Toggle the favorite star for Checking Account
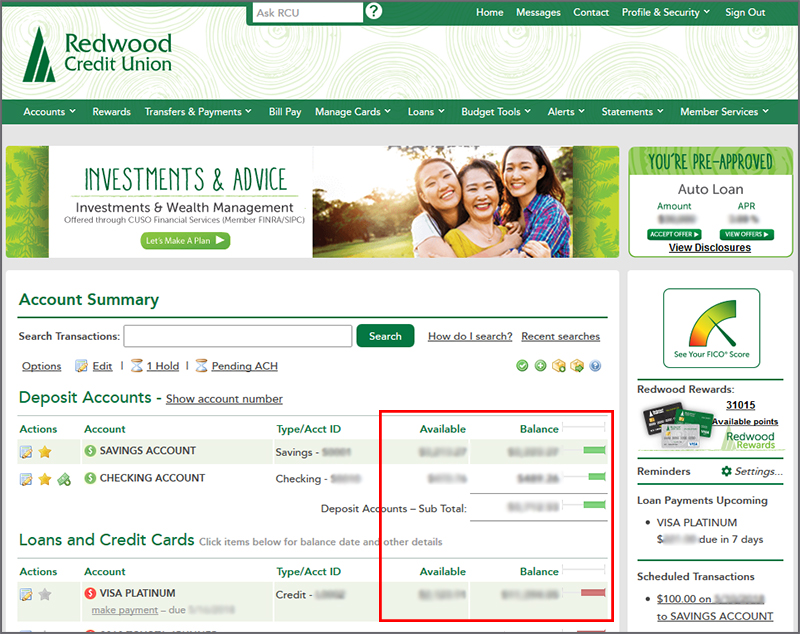Image resolution: width=800 pixels, height=634 pixels. point(45,479)
